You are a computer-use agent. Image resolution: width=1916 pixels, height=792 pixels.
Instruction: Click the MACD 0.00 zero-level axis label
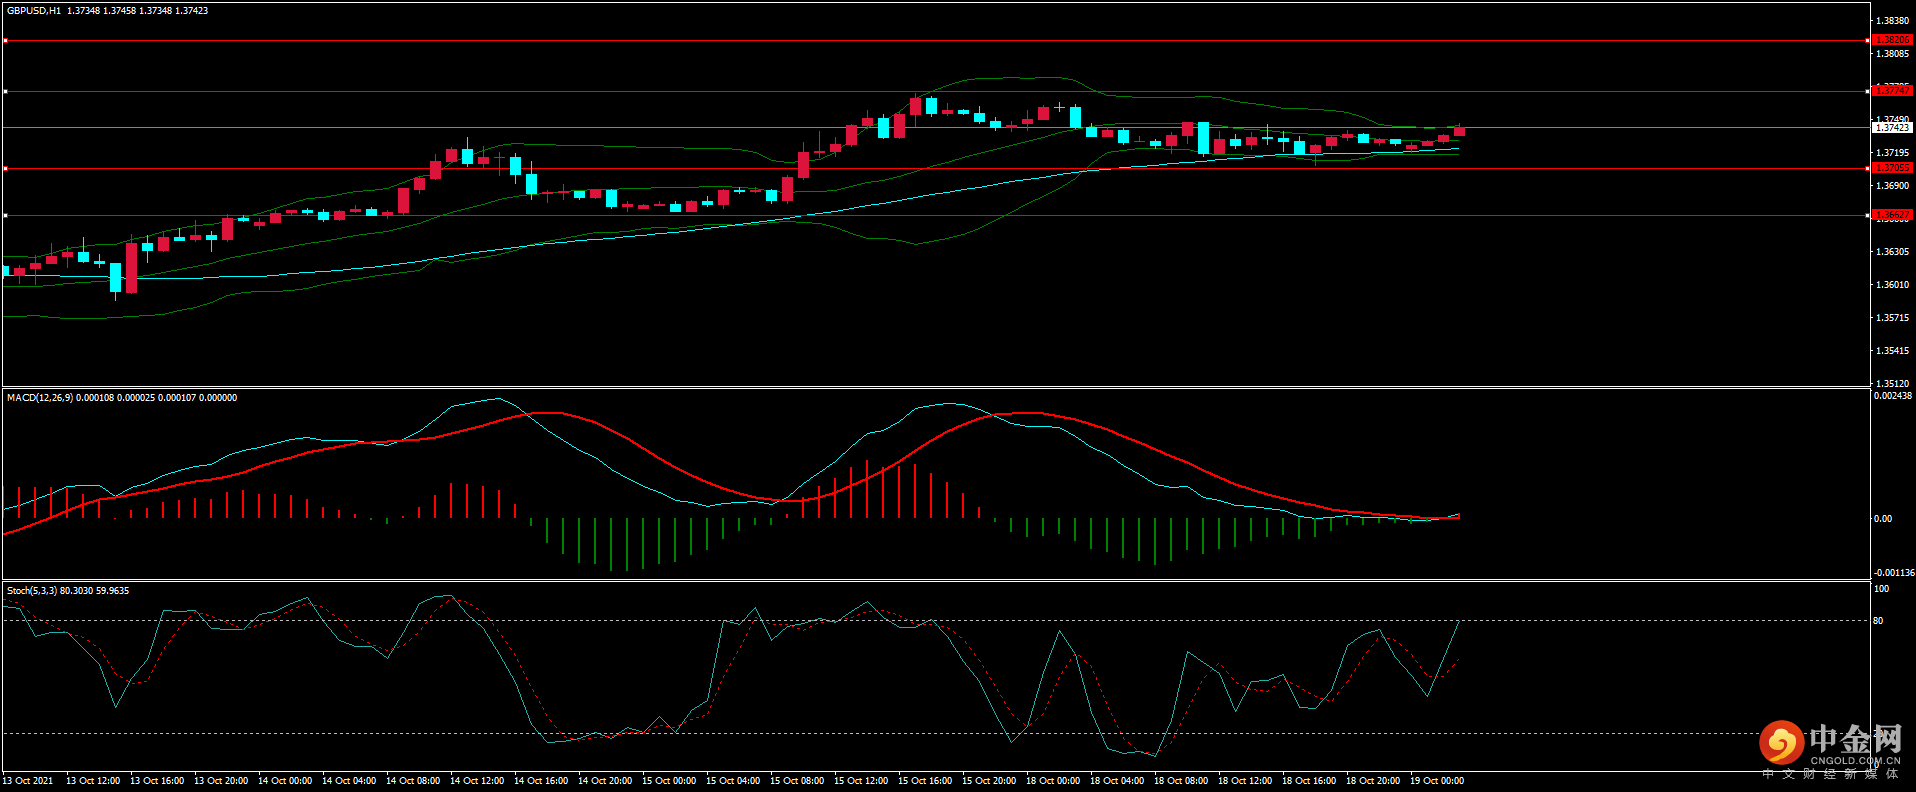[1882, 519]
